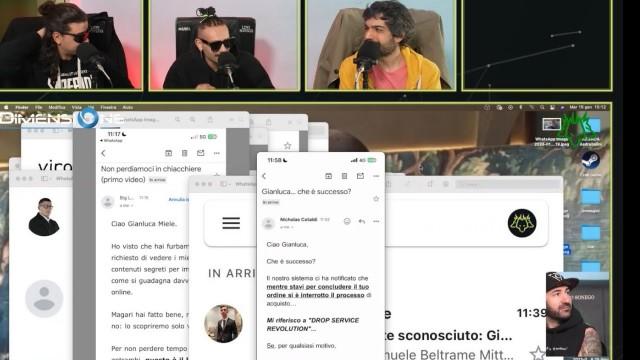
Task: Click sender avatar in 'Non perdiamoci' email
Action: point(108,201)
